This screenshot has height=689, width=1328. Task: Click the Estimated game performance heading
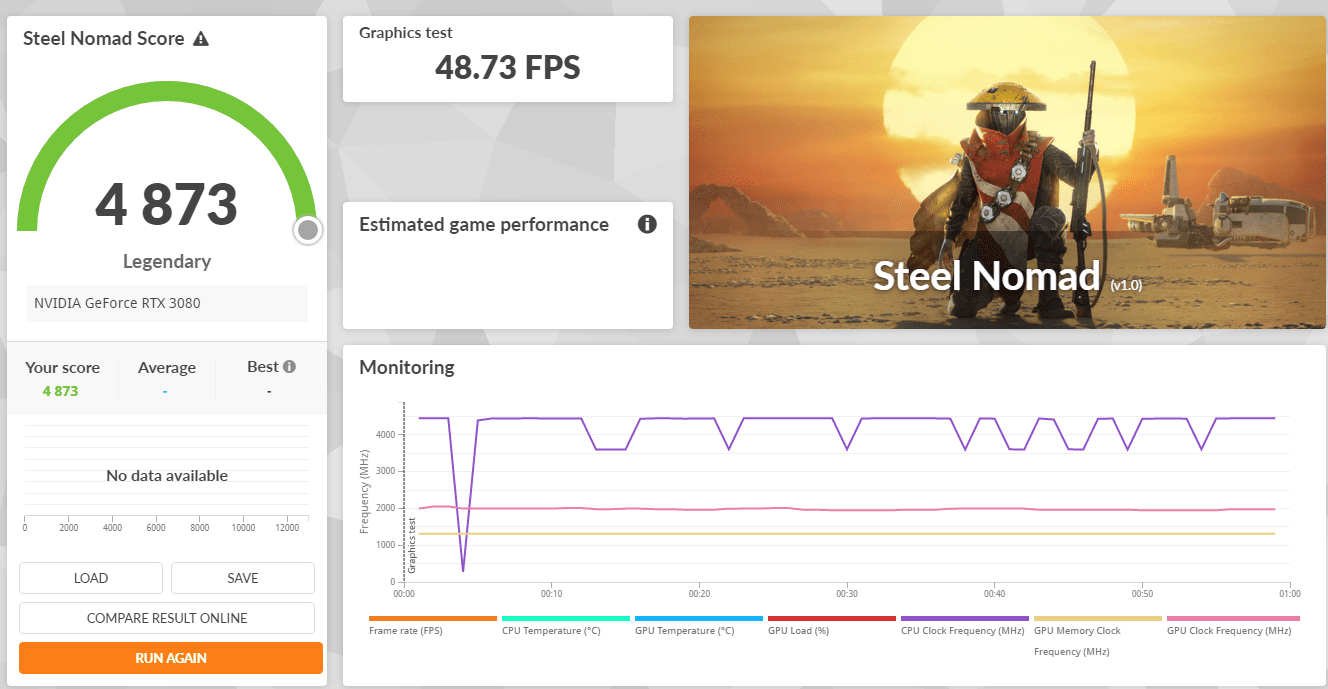pos(484,225)
